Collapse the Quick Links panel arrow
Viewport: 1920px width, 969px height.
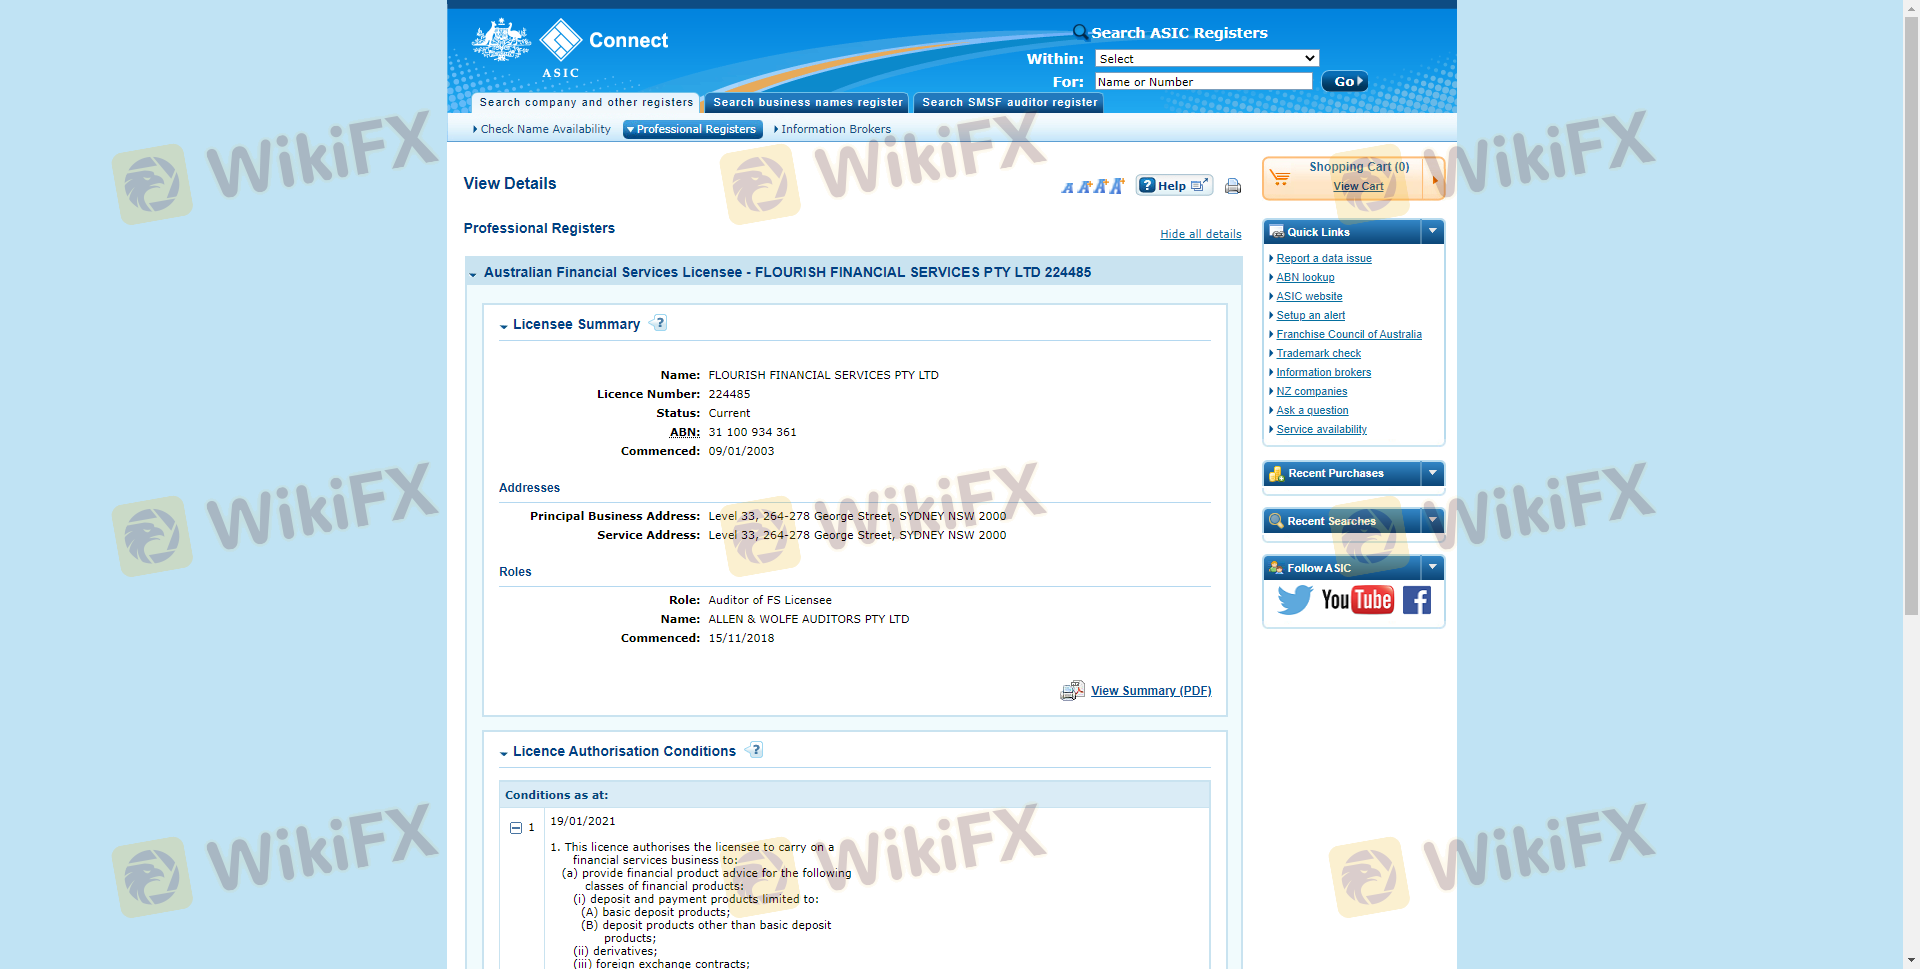[x=1433, y=231]
